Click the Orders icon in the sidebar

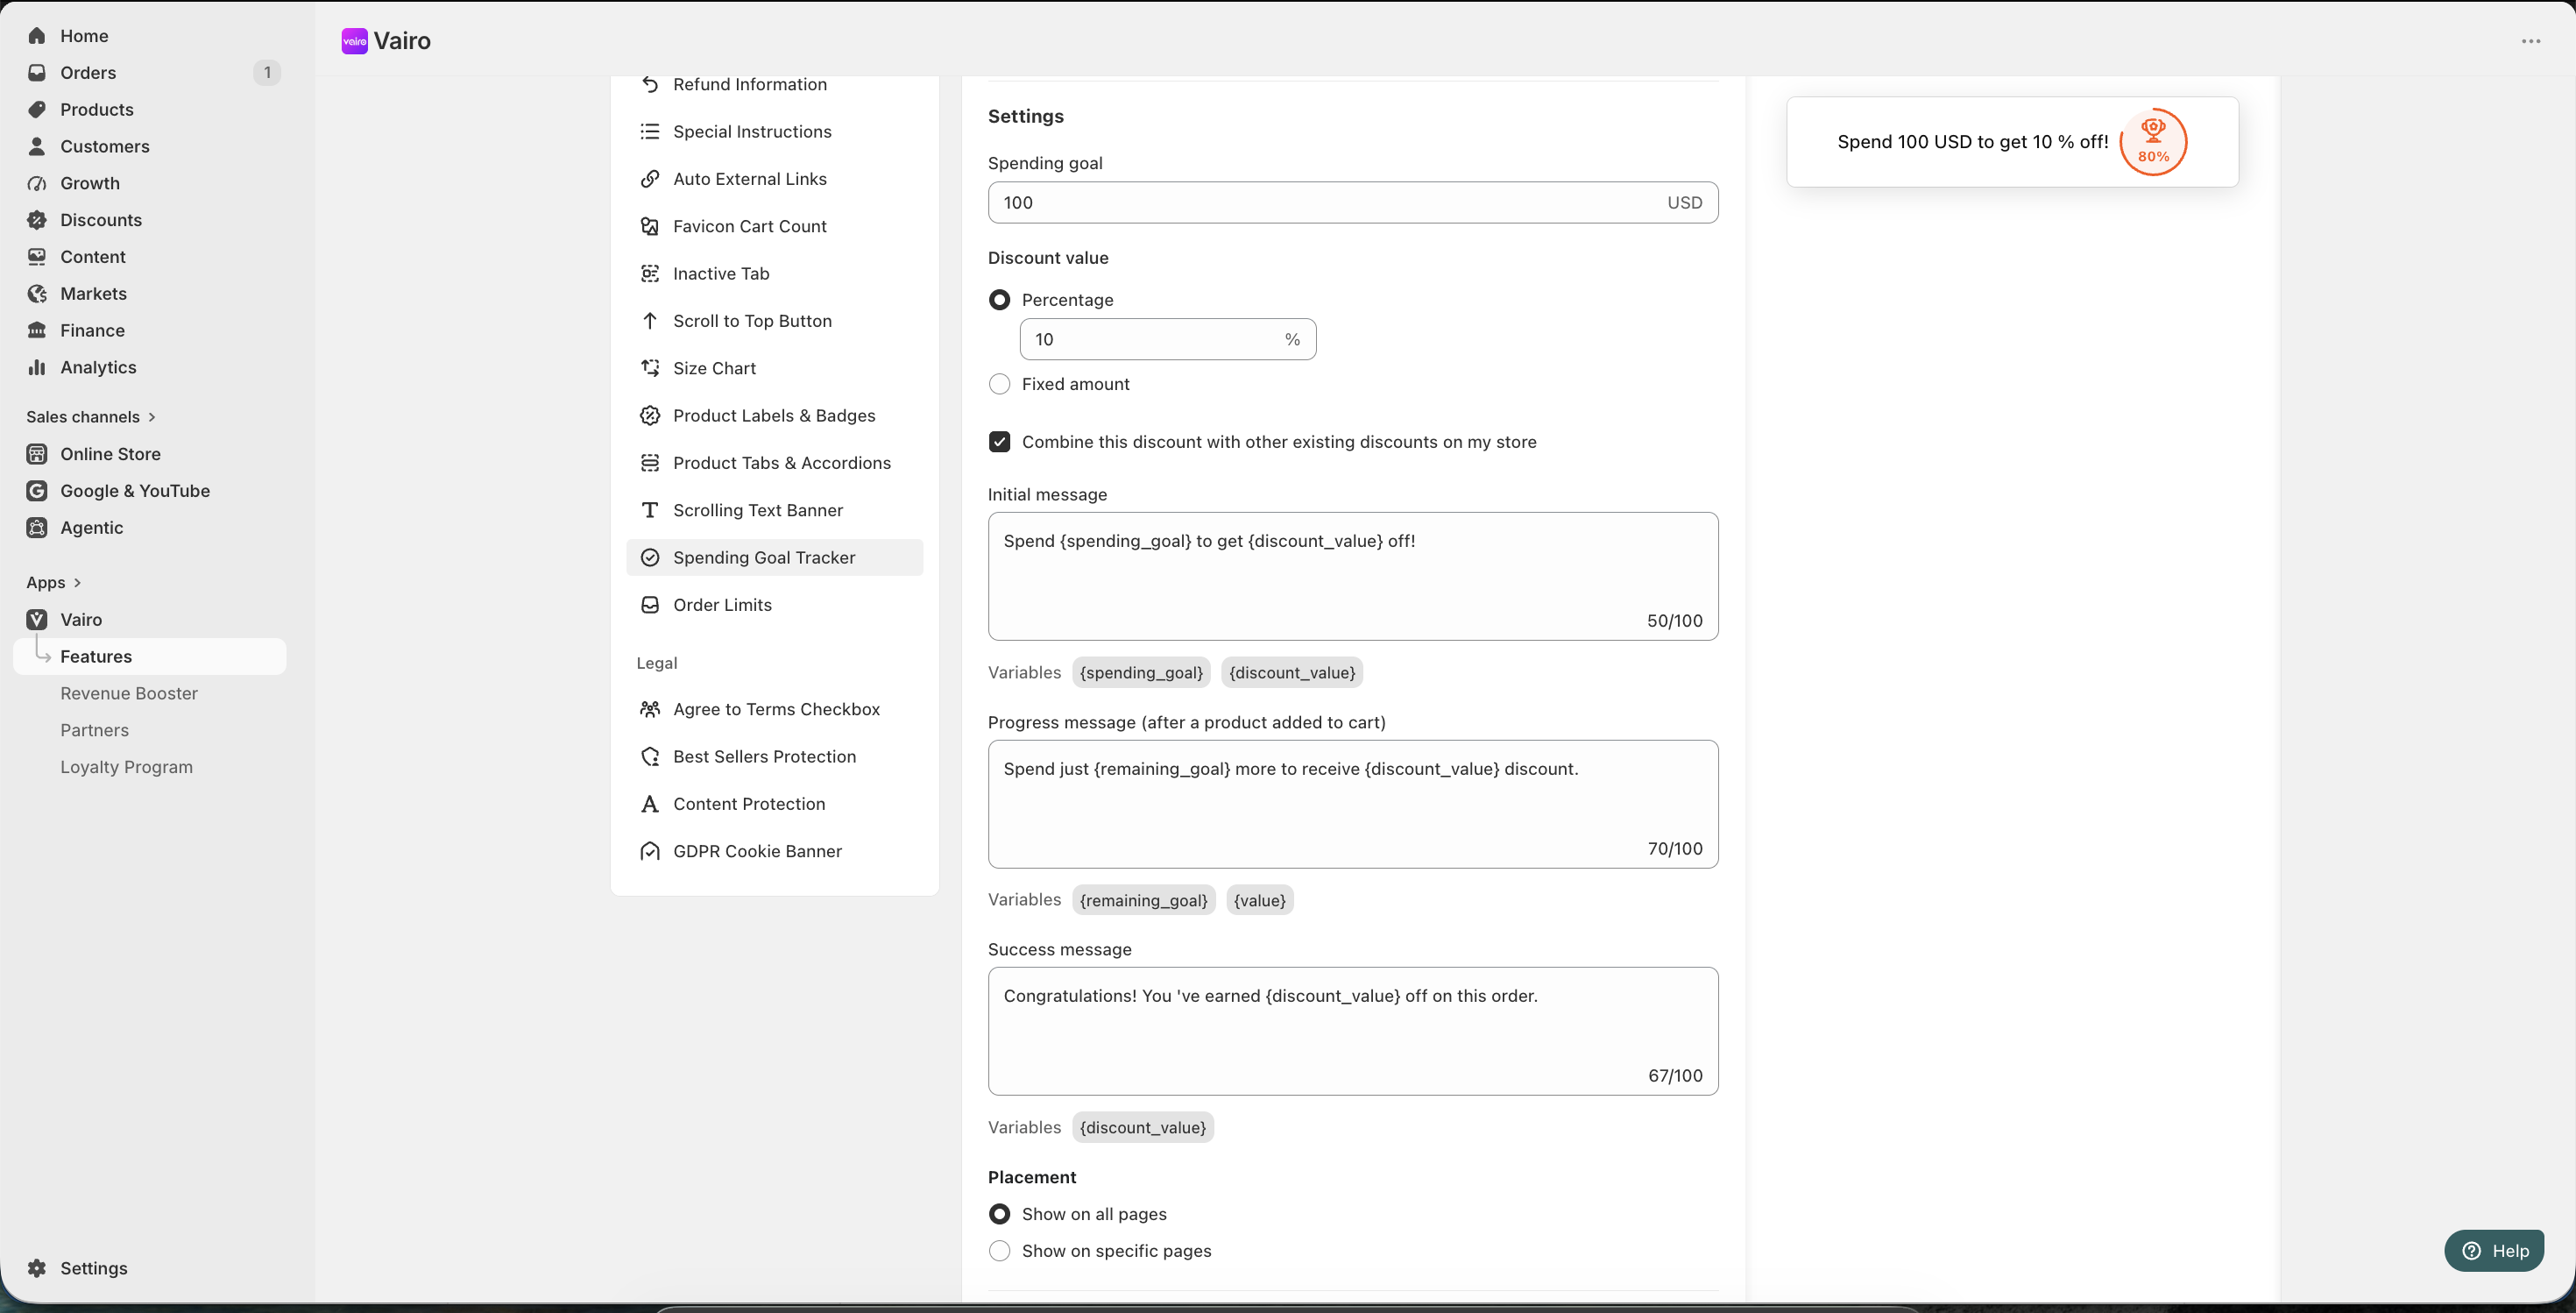37,73
